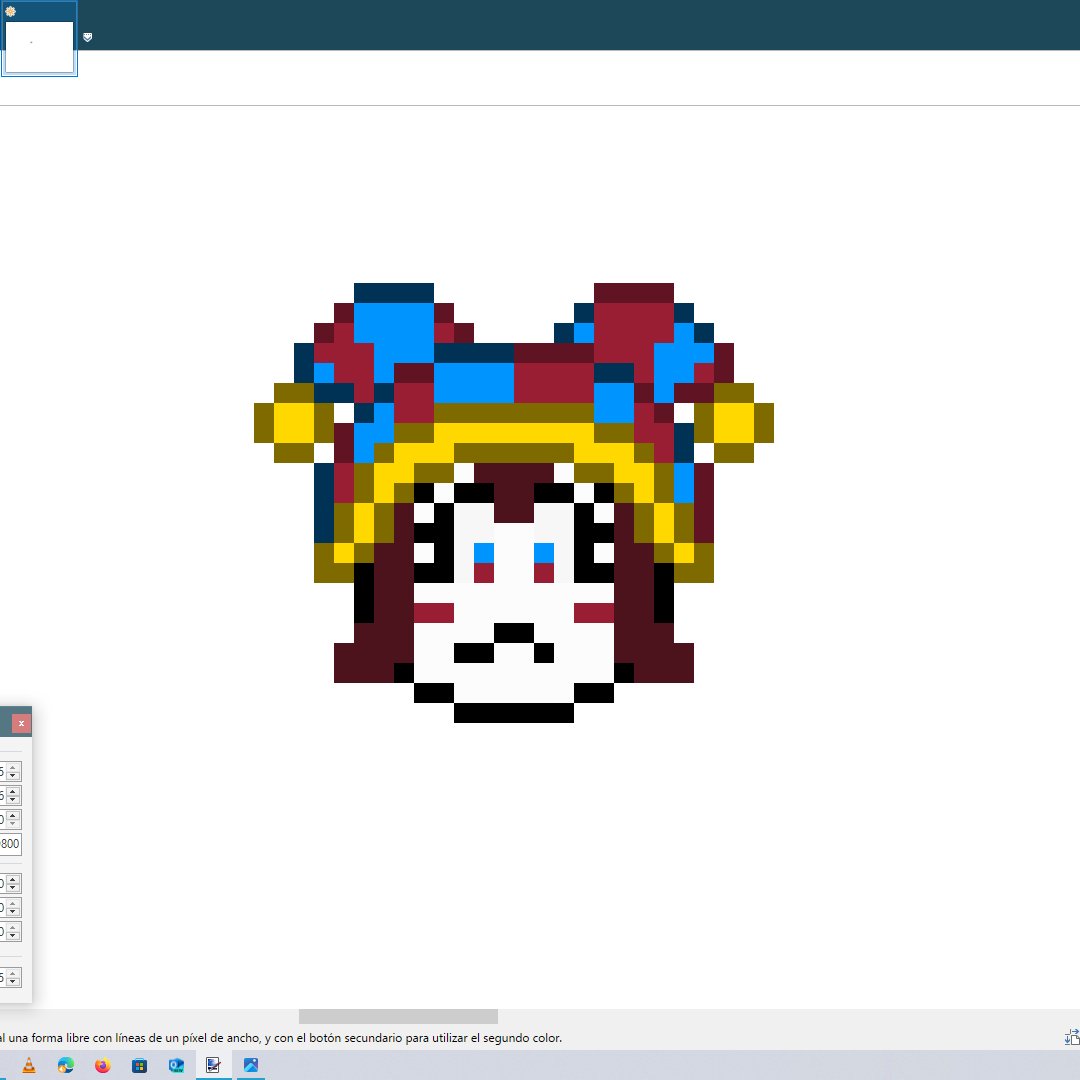Switch to the image editor via its taskbar icon
Image resolution: width=1080 pixels, height=1080 pixels.
click(x=213, y=1066)
